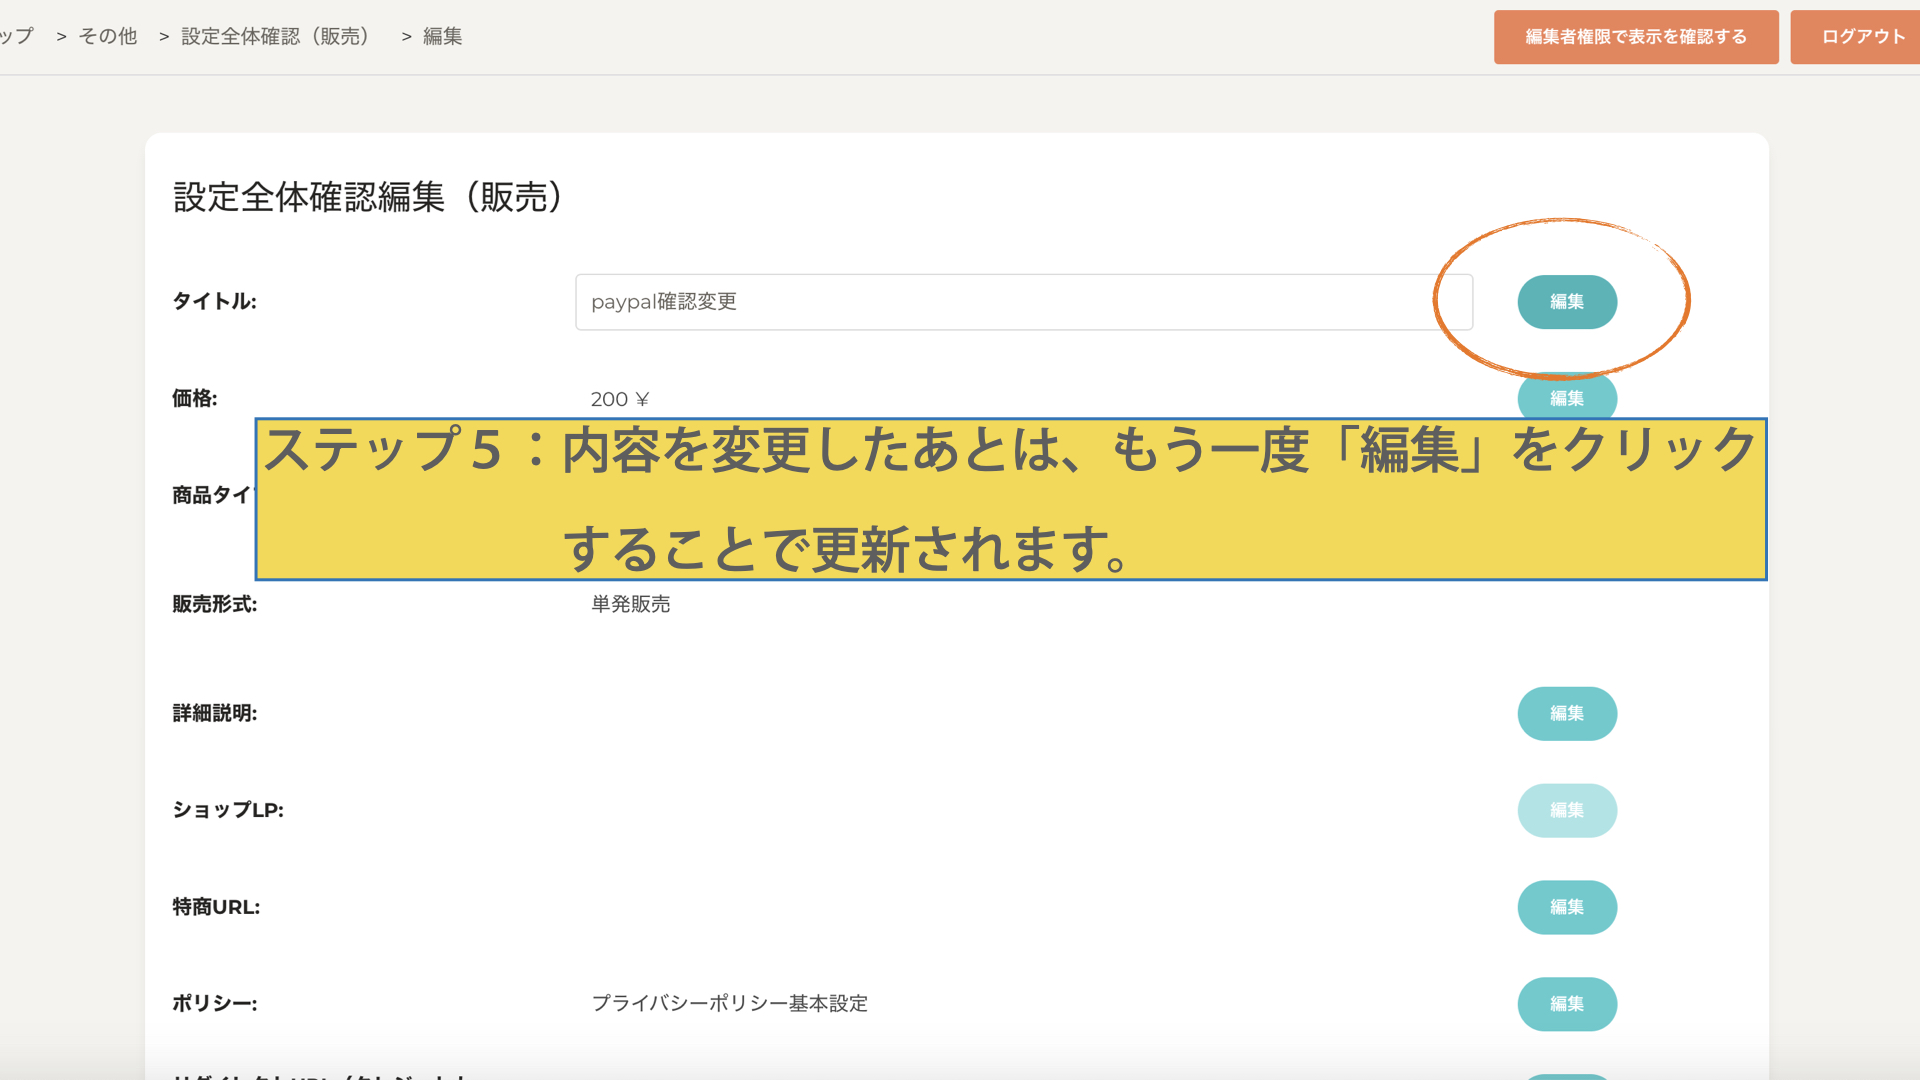The image size is (1920, 1080).
Task: Click プライバシーポリシー基本設定 policy value
Action: click(x=729, y=1003)
